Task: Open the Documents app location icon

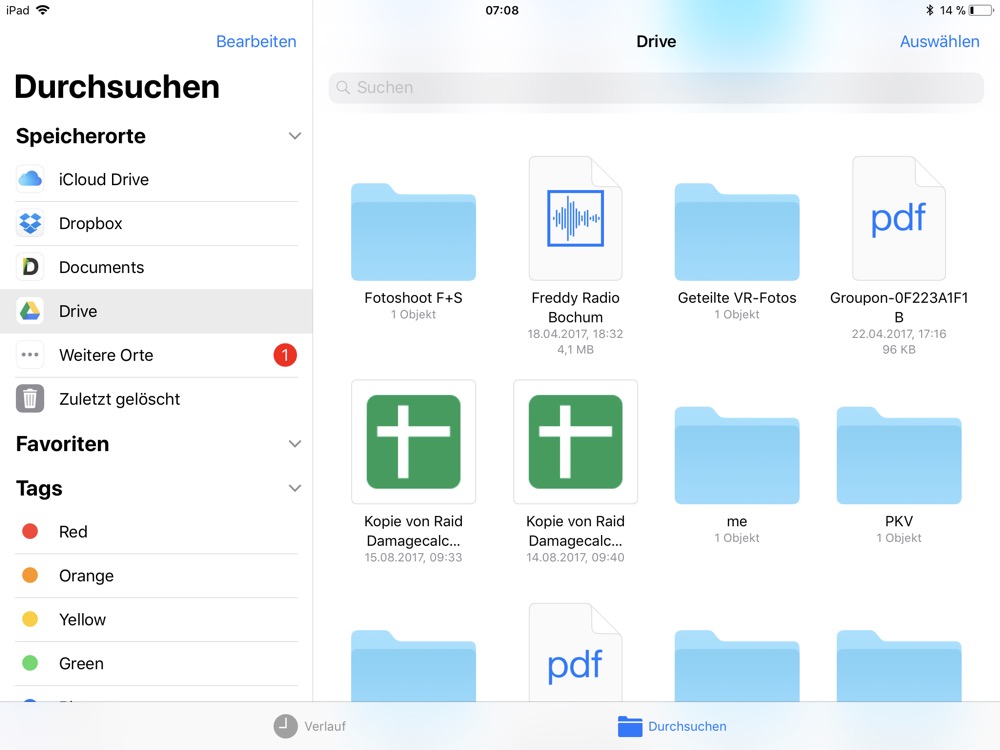Action: [x=30, y=267]
